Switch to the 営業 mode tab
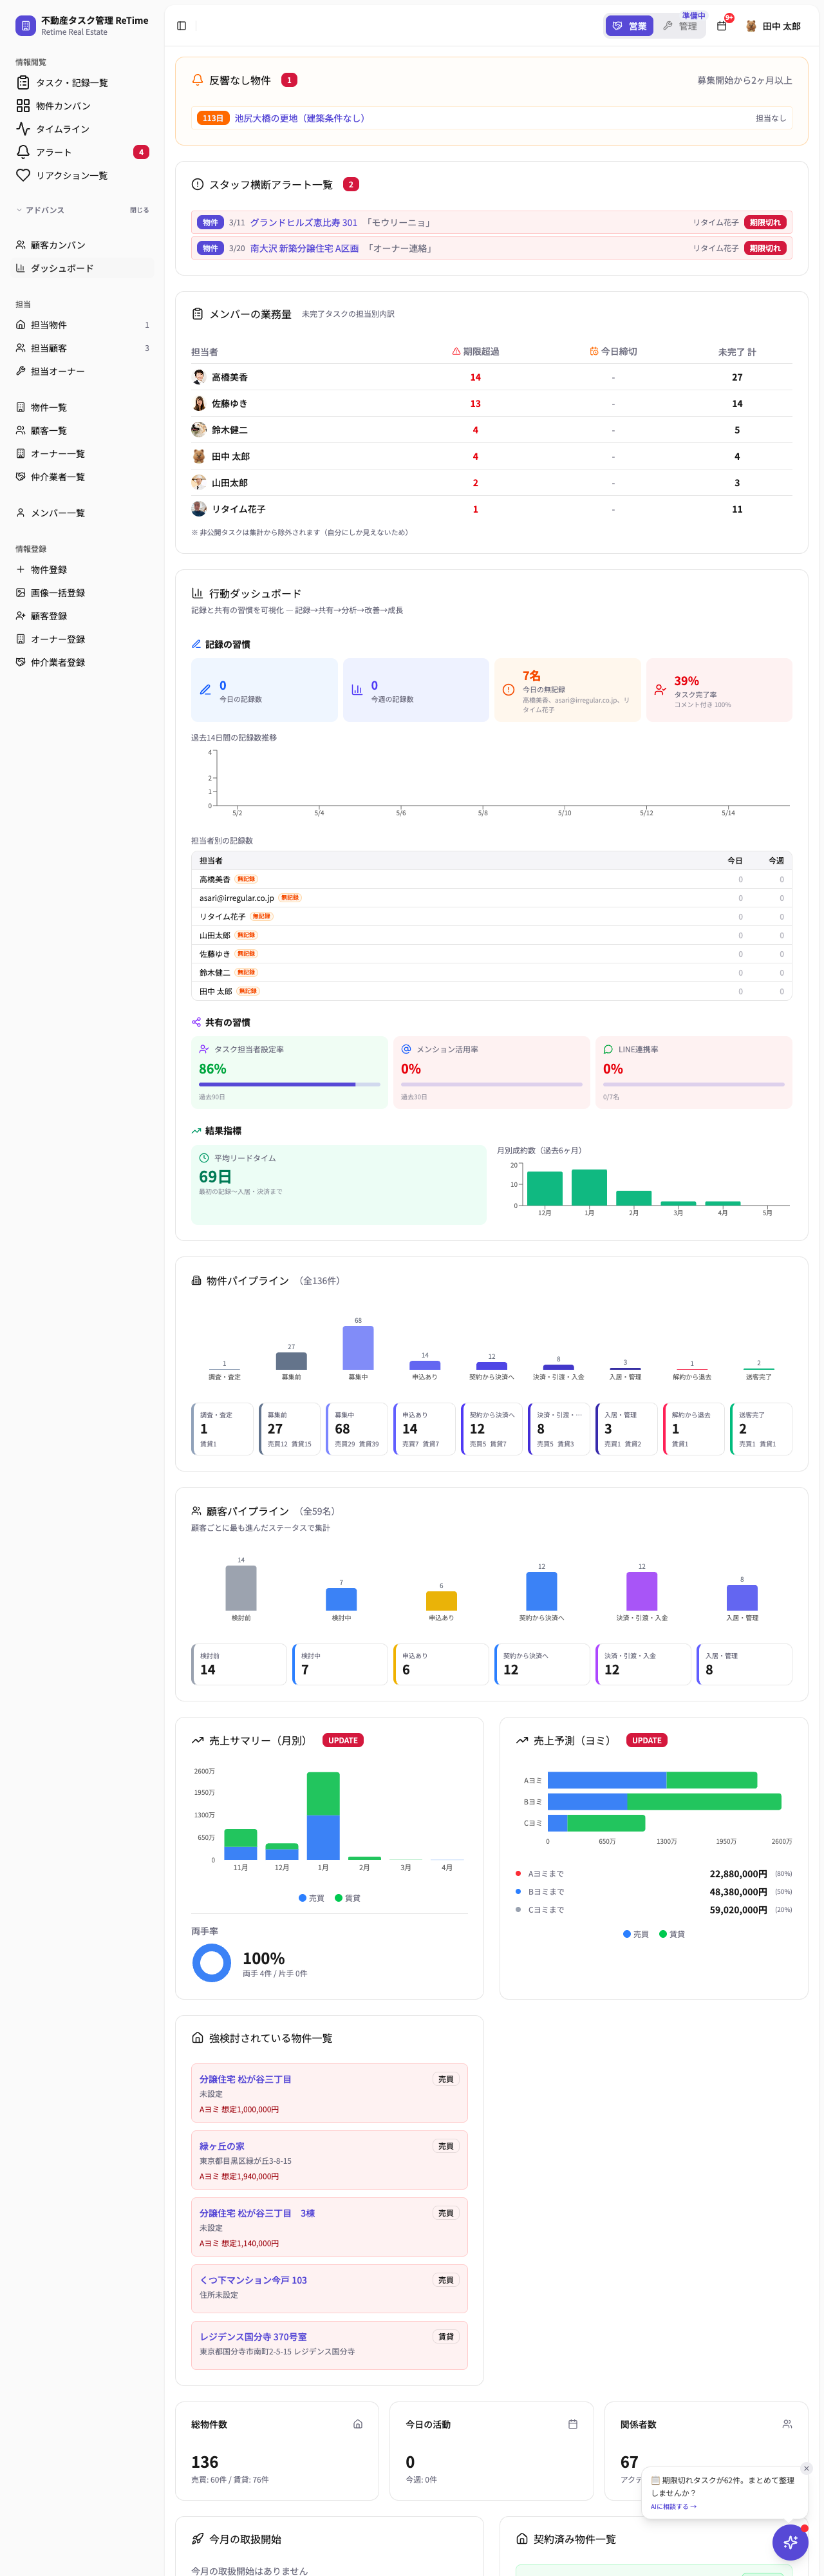 click(629, 26)
